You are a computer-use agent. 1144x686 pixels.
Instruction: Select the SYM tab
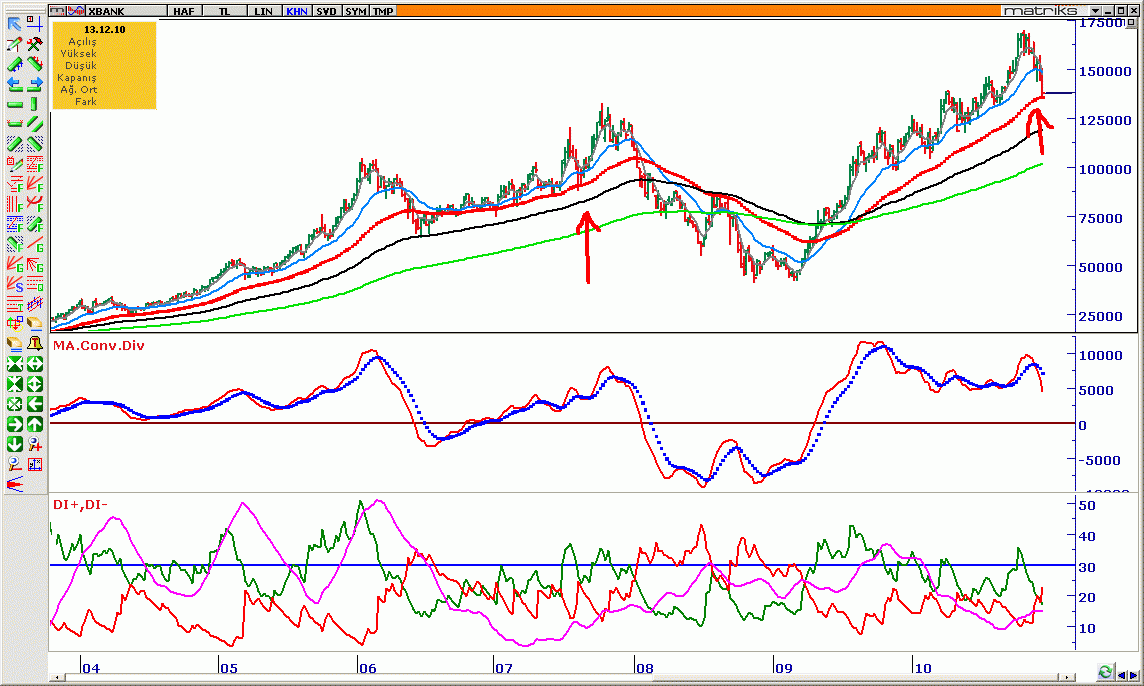[355, 11]
